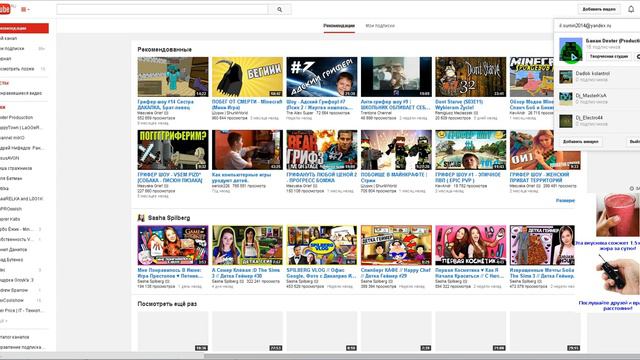Screen dimensions: 640x360
Task: Open the notifications bell
Action: (631, 9)
